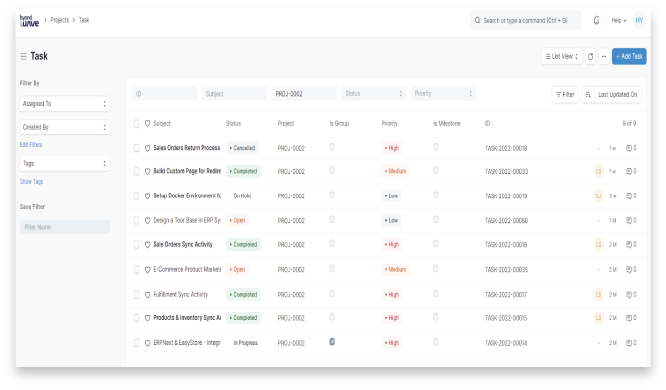Like the Fulfilment Sync Activity task

pyautogui.click(x=147, y=294)
